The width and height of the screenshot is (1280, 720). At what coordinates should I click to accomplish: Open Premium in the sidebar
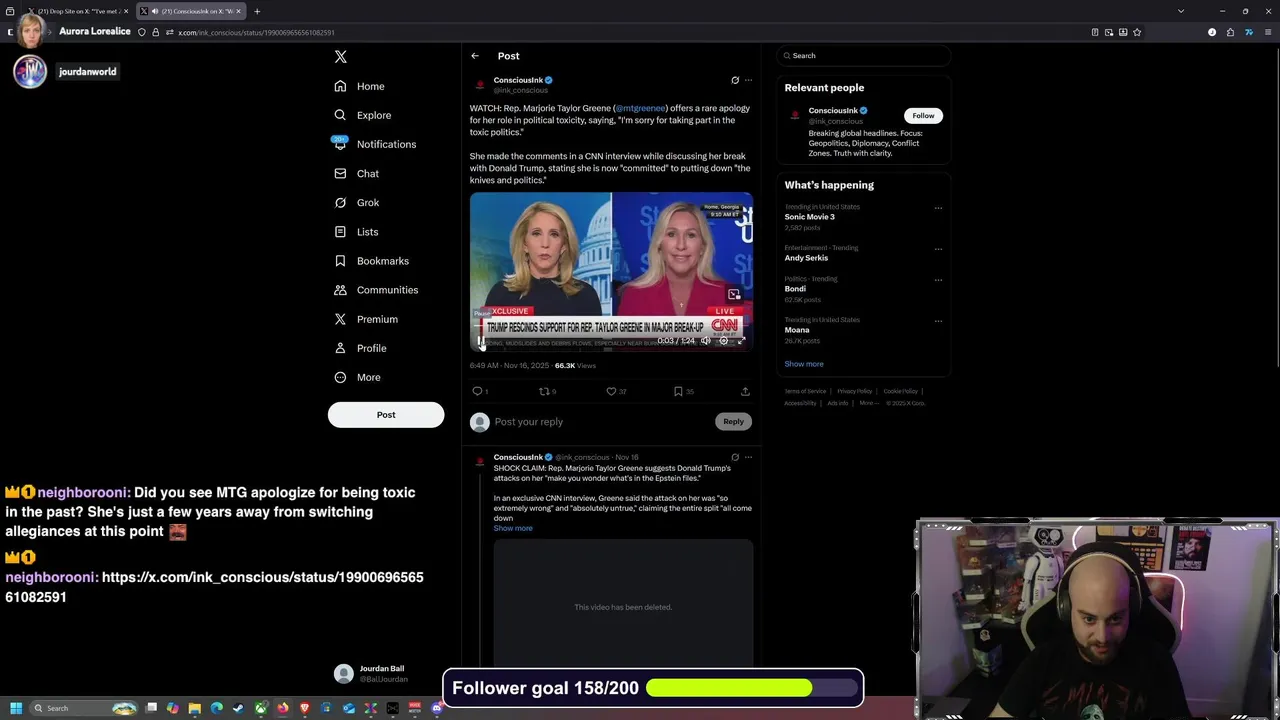click(x=366, y=319)
